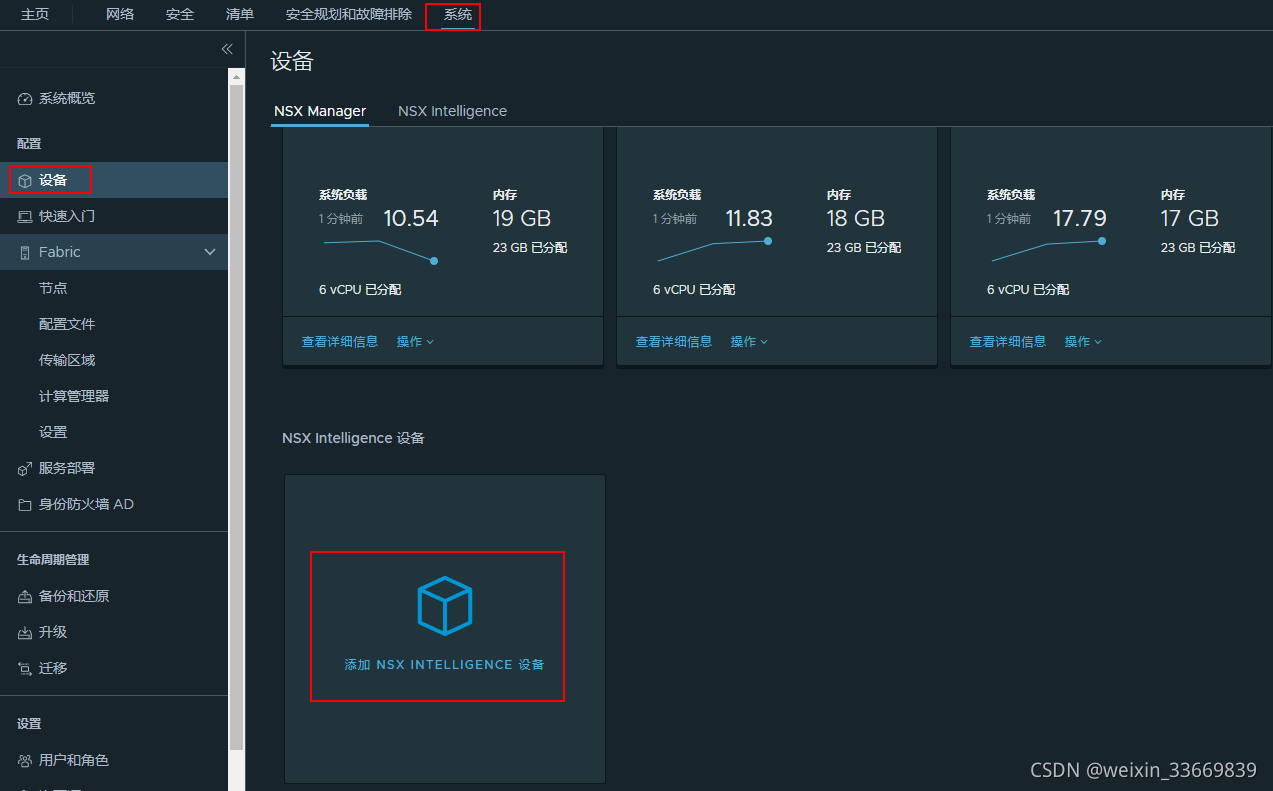
Task: Open 操作 dropdown on the 17 GB card
Action: [x=1083, y=342]
